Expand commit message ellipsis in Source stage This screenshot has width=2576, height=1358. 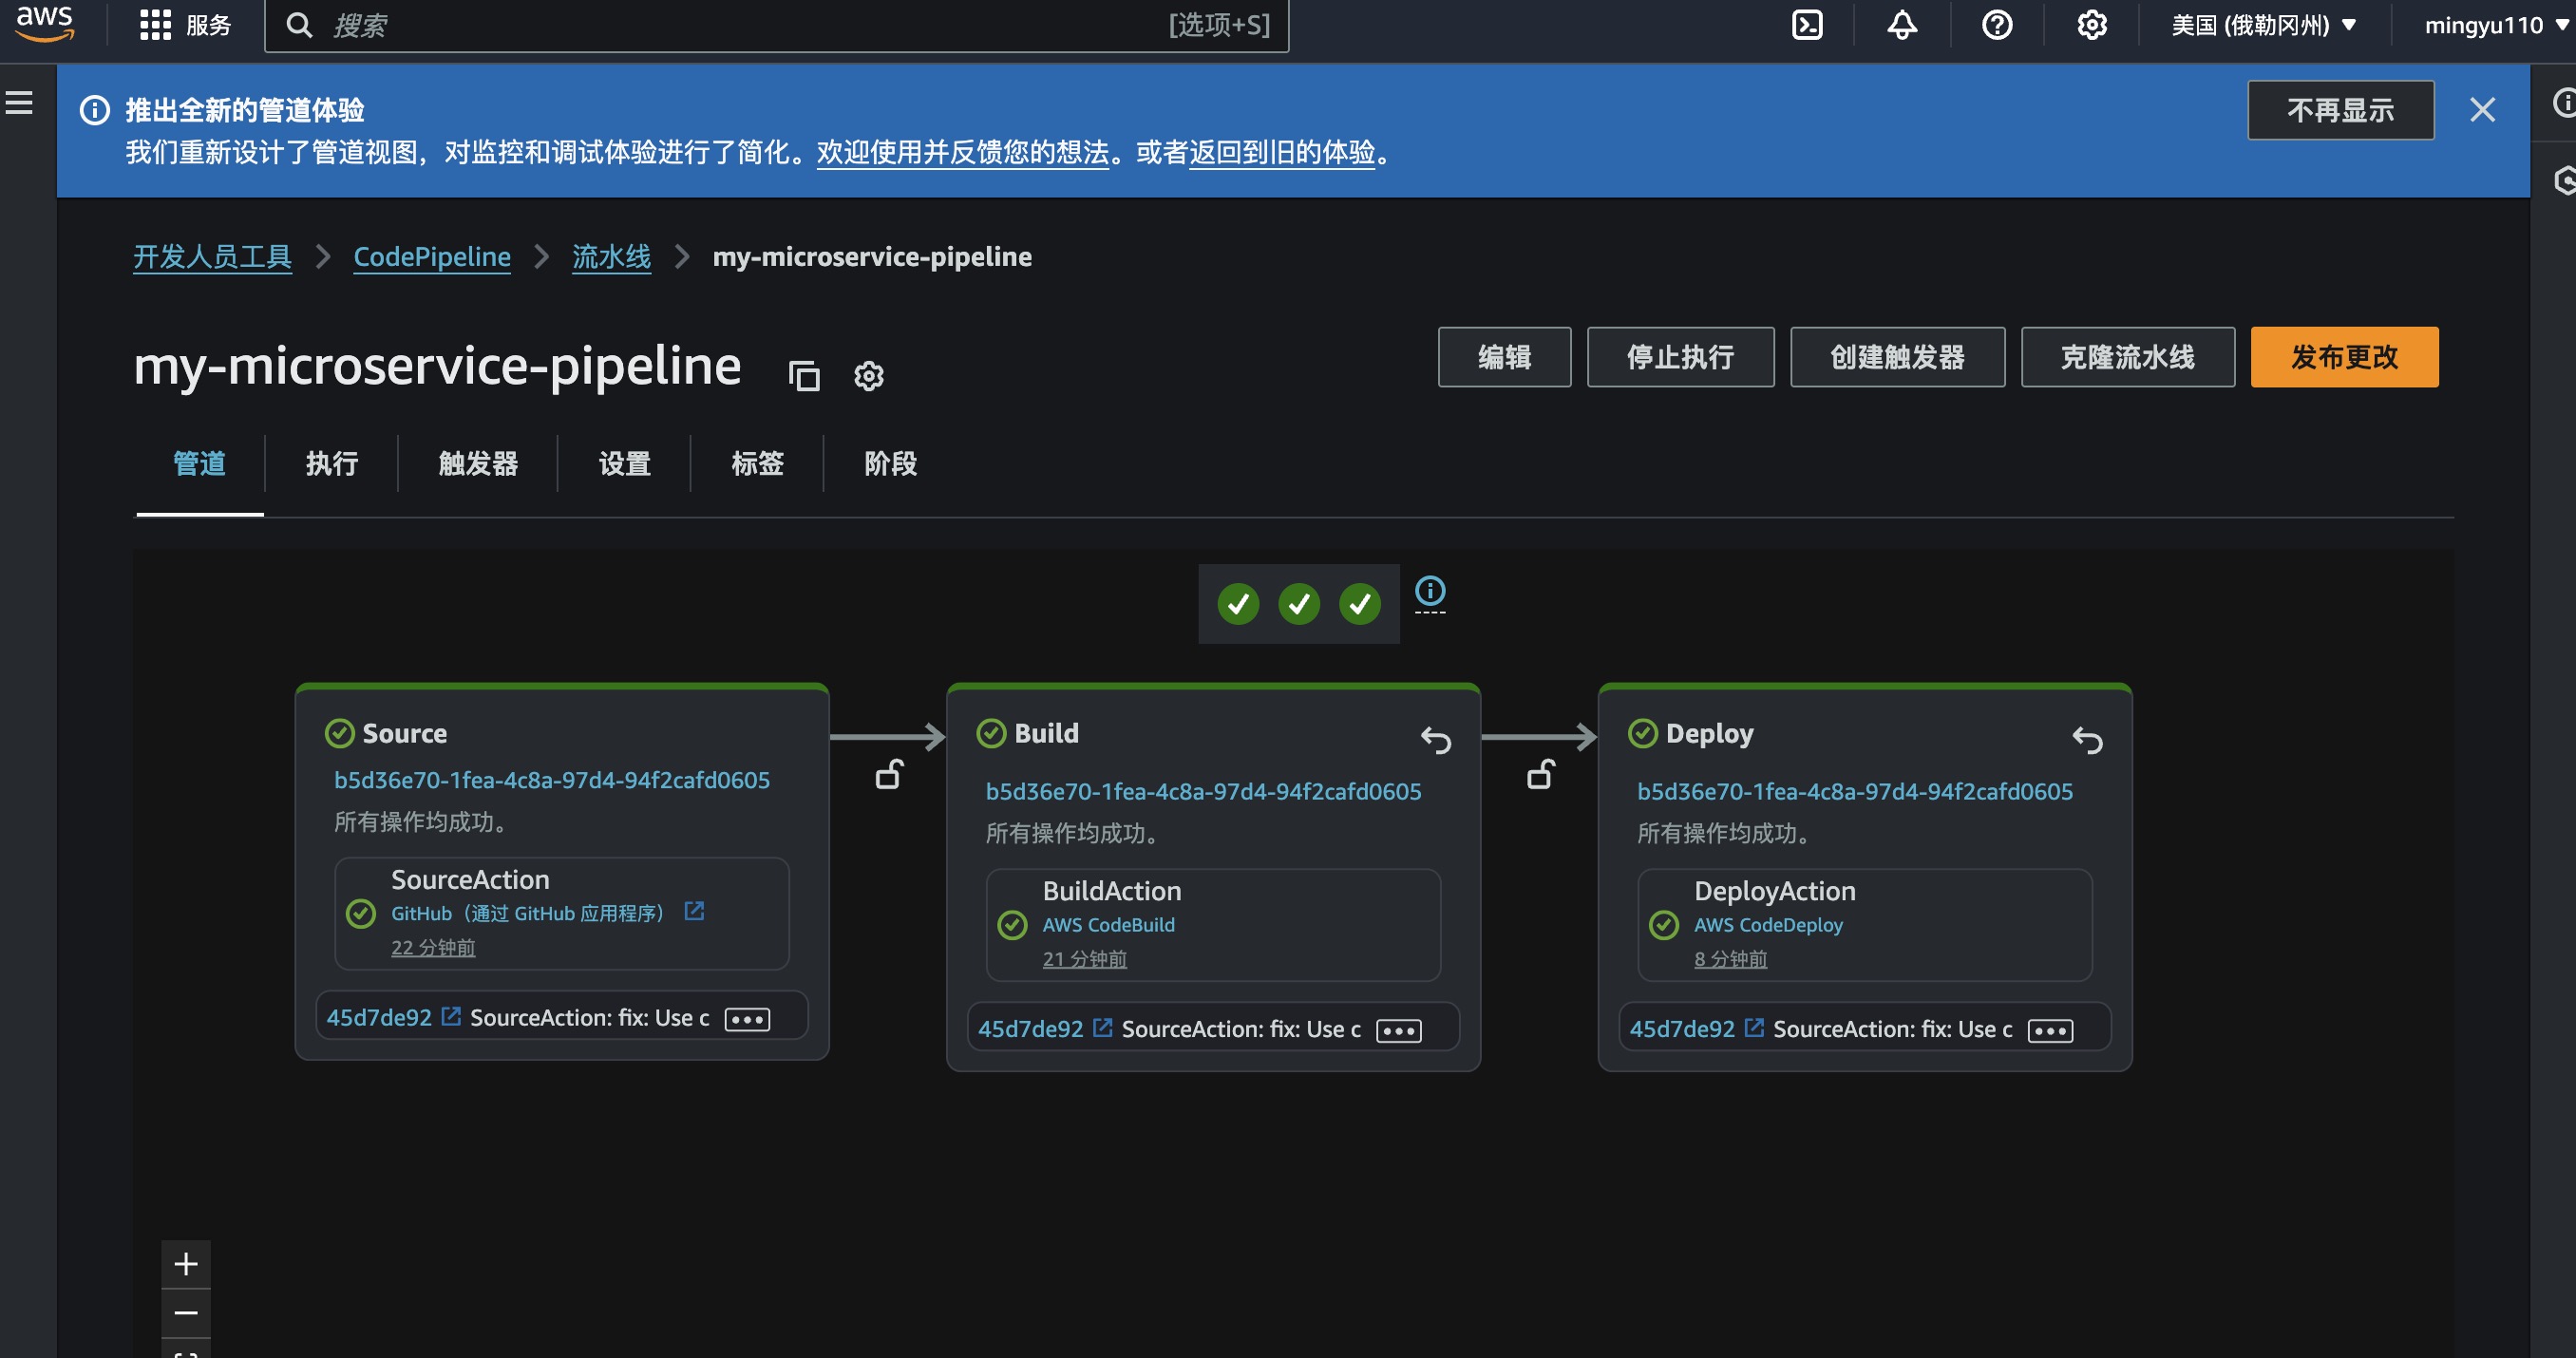(747, 1020)
